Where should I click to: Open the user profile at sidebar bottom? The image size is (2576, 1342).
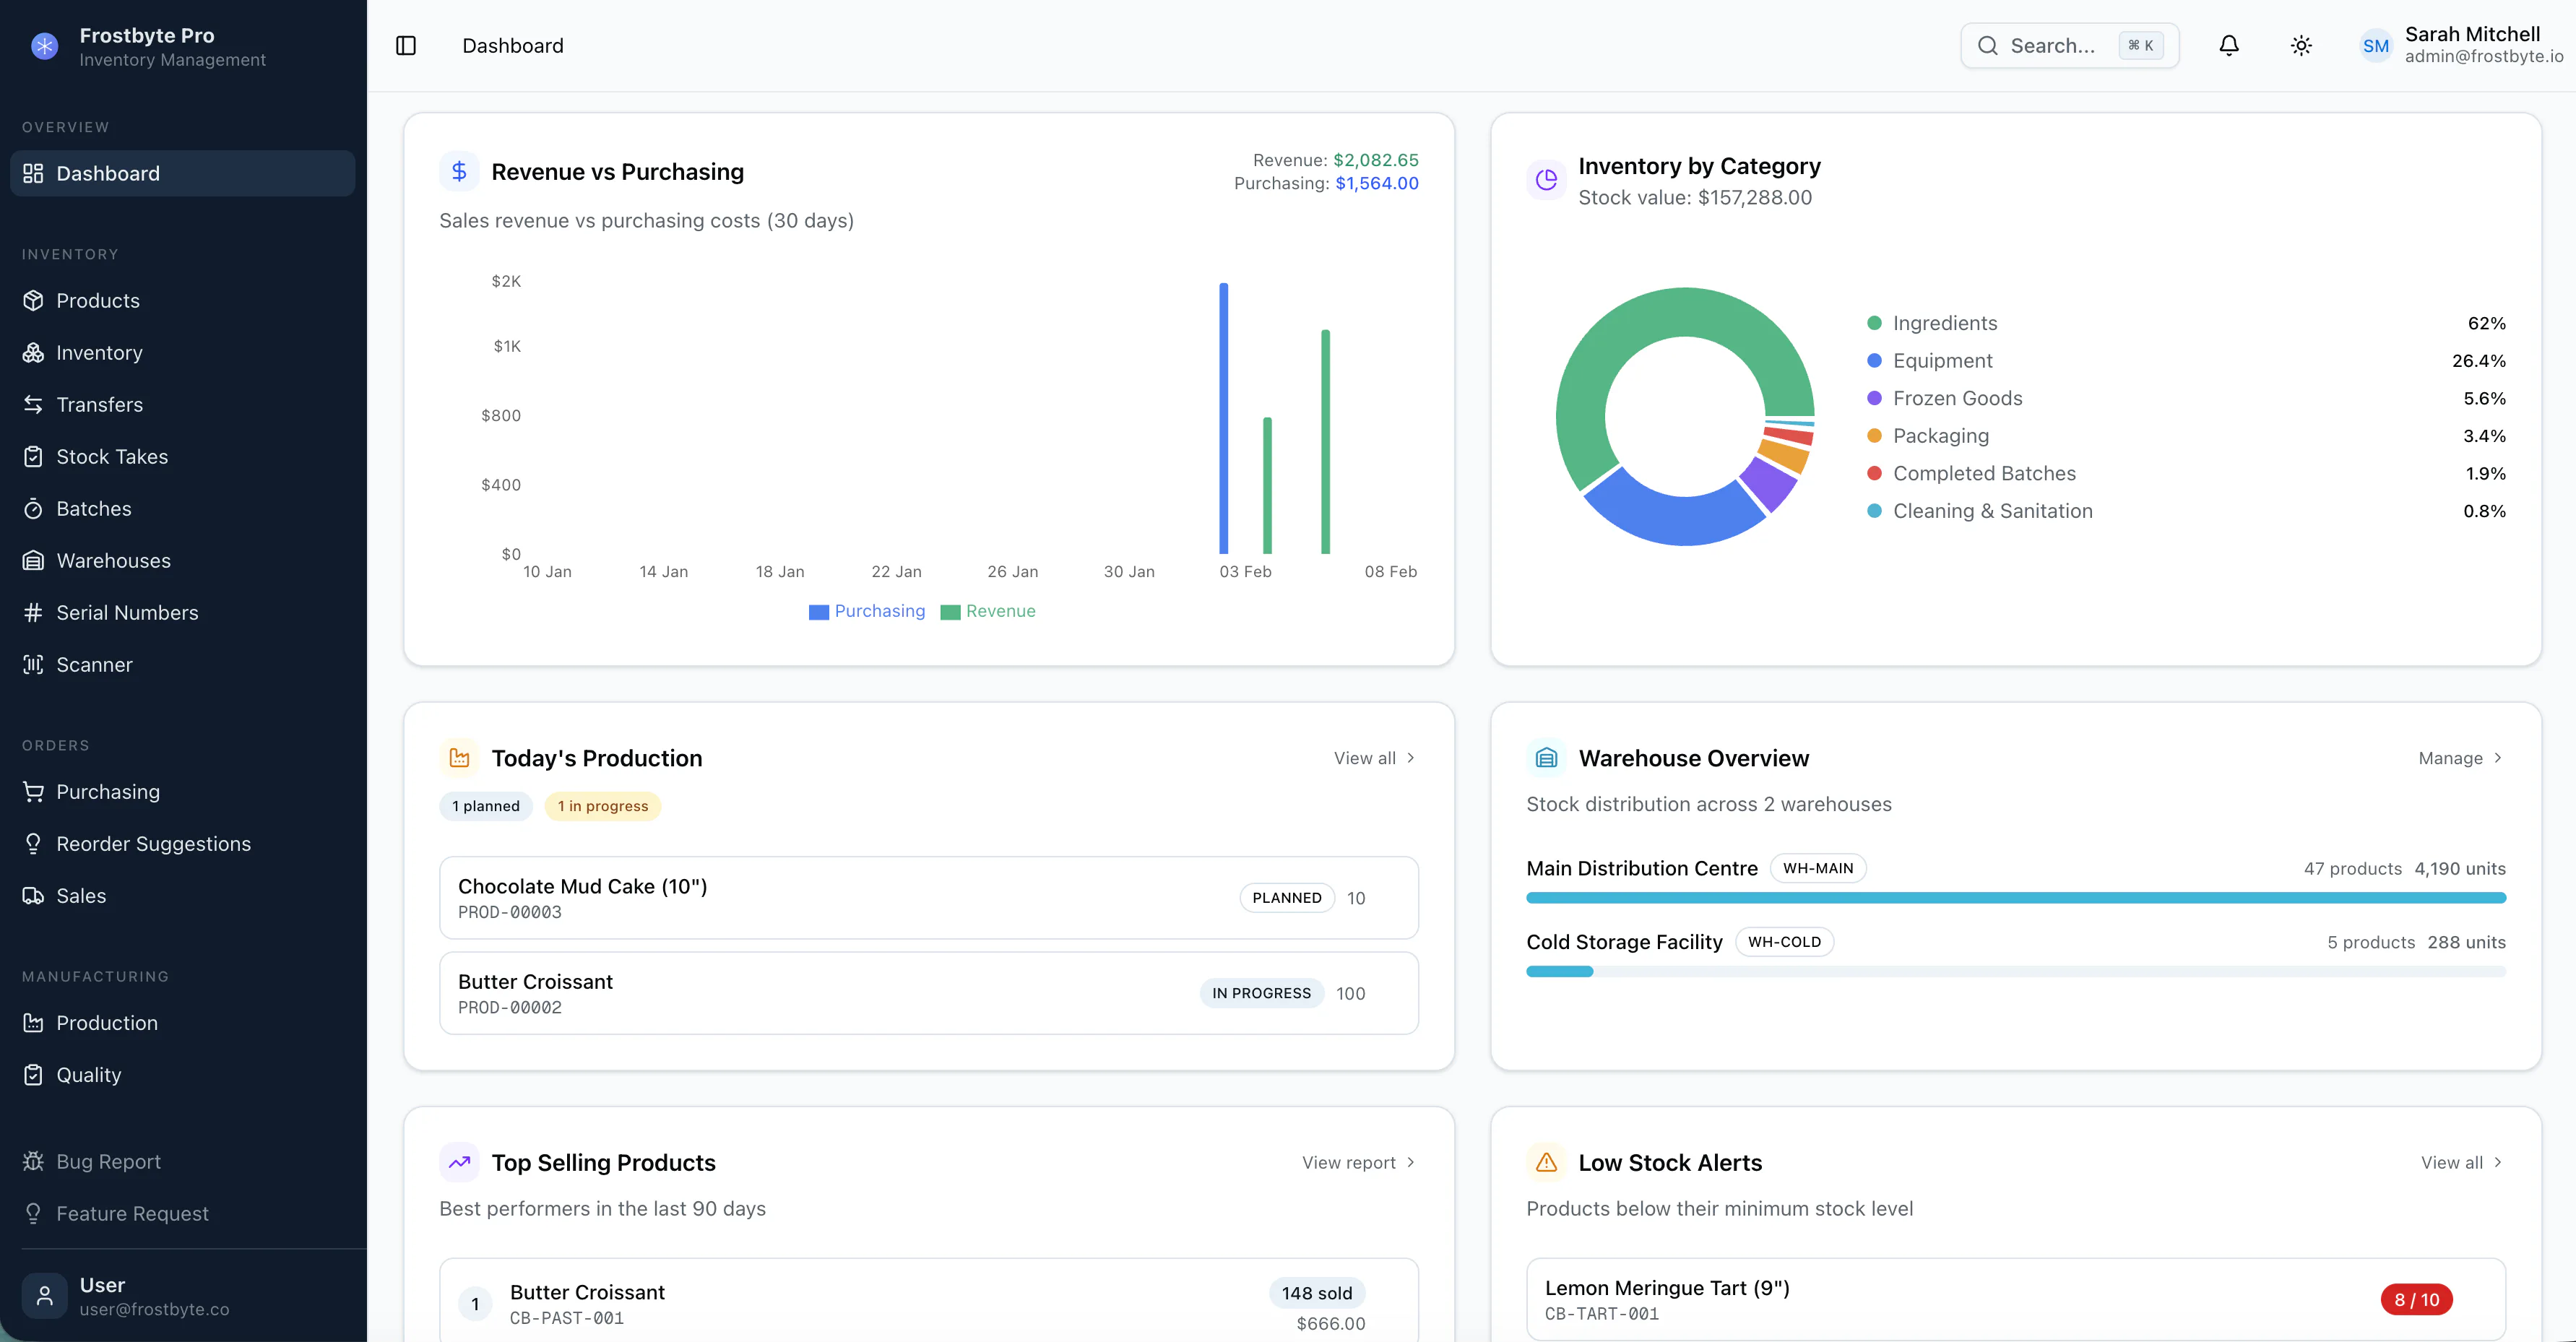[182, 1296]
